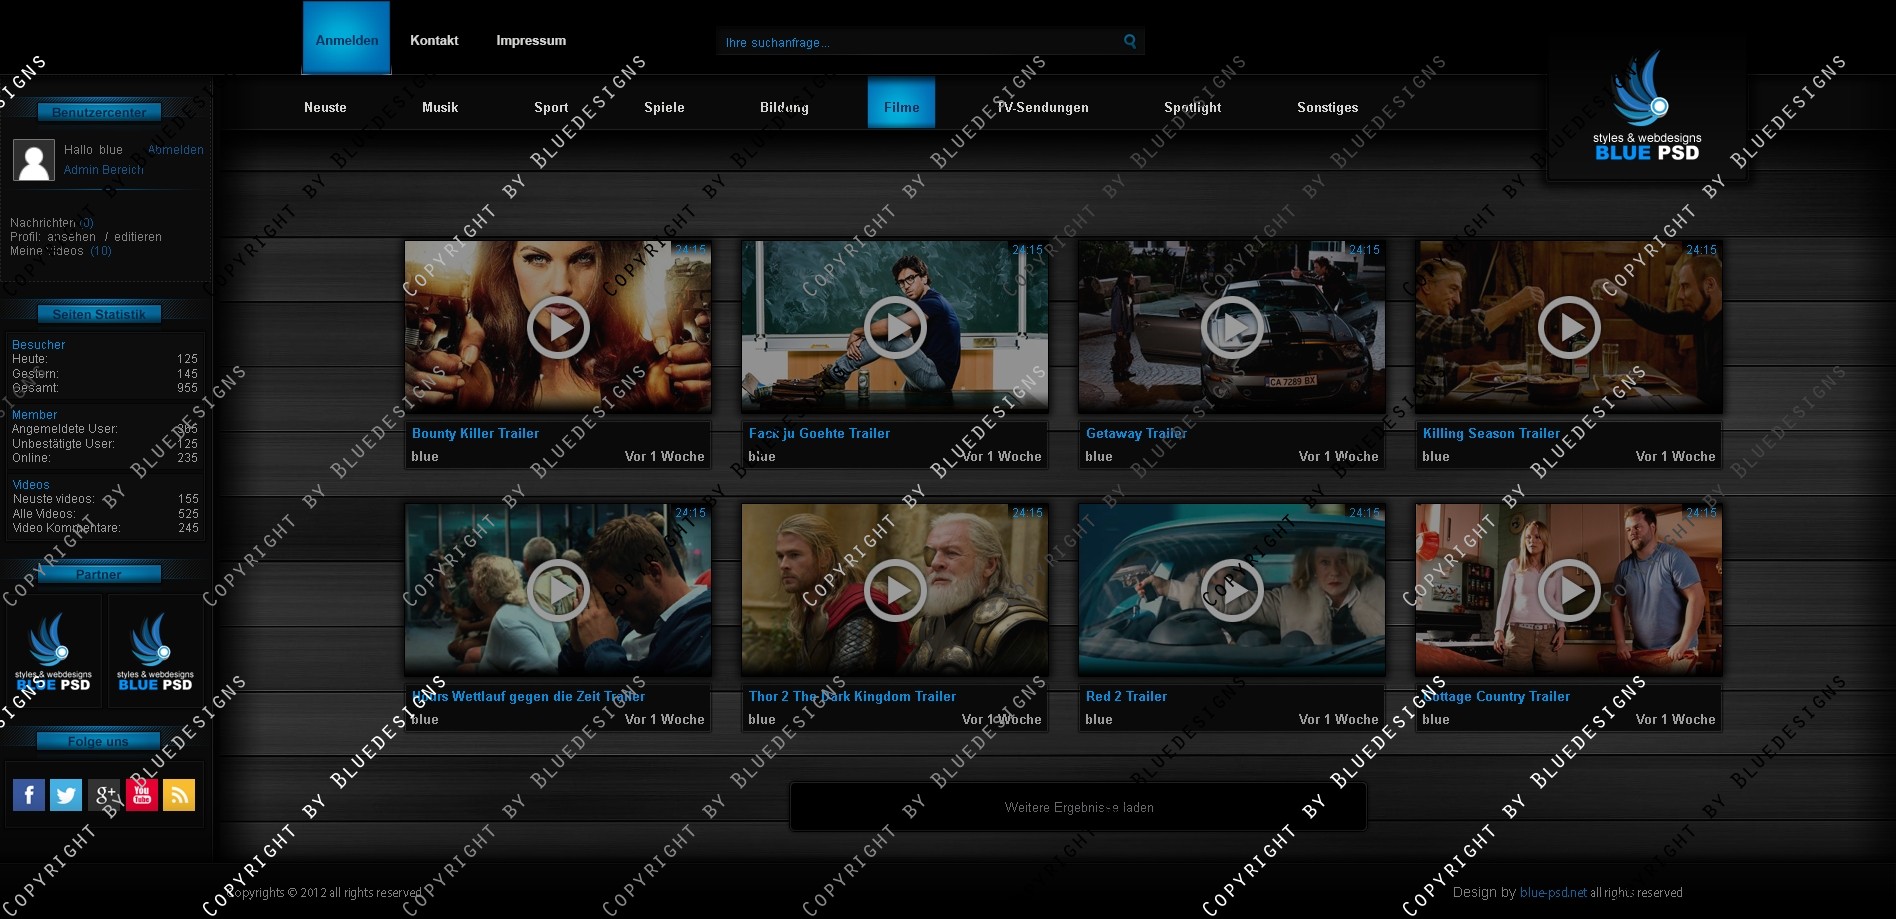Switch to the Sonstiges category
The height and width of the screenshot is (919, 1896).
1327,107
